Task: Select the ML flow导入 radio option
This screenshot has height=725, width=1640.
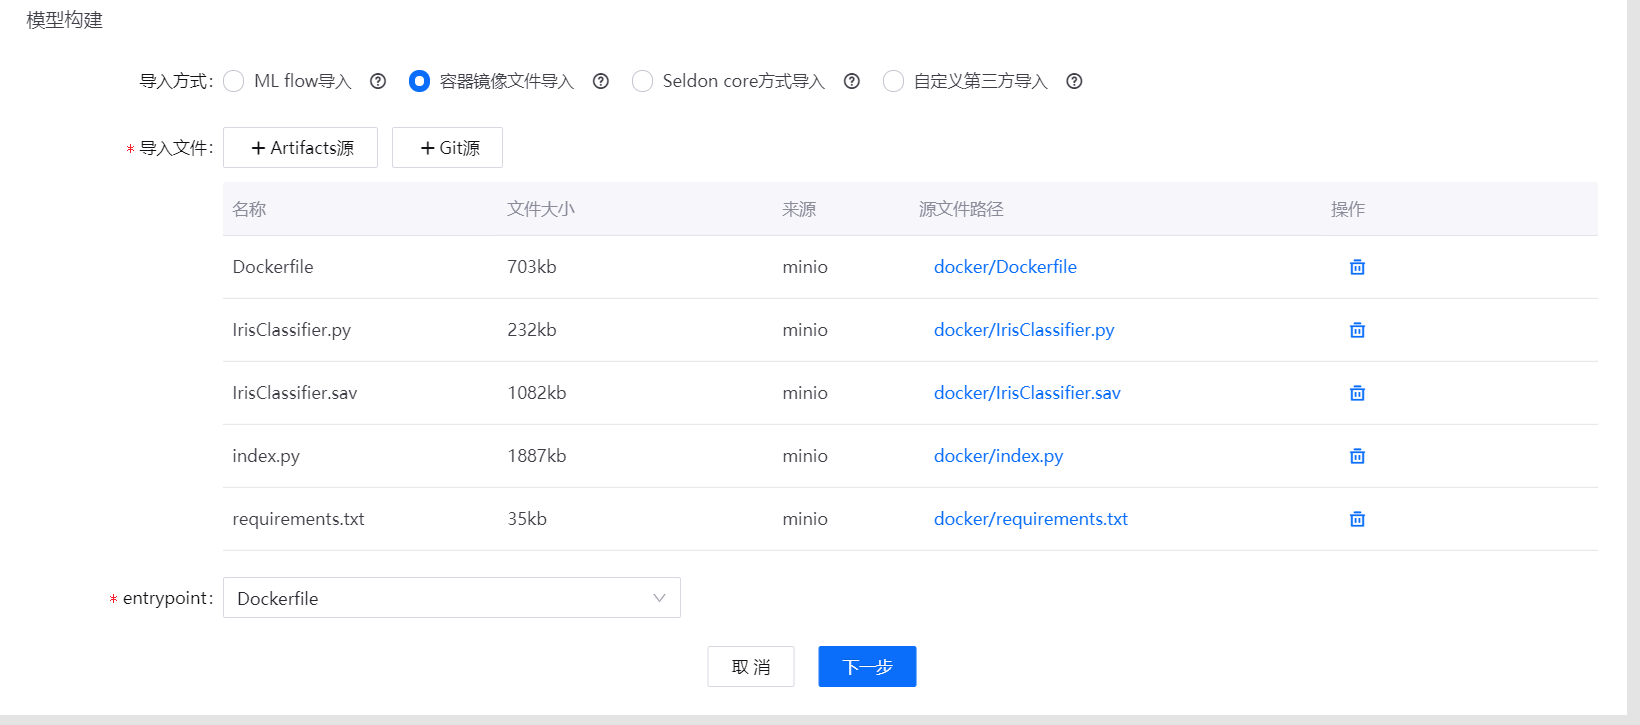Action: pos(234,81)
